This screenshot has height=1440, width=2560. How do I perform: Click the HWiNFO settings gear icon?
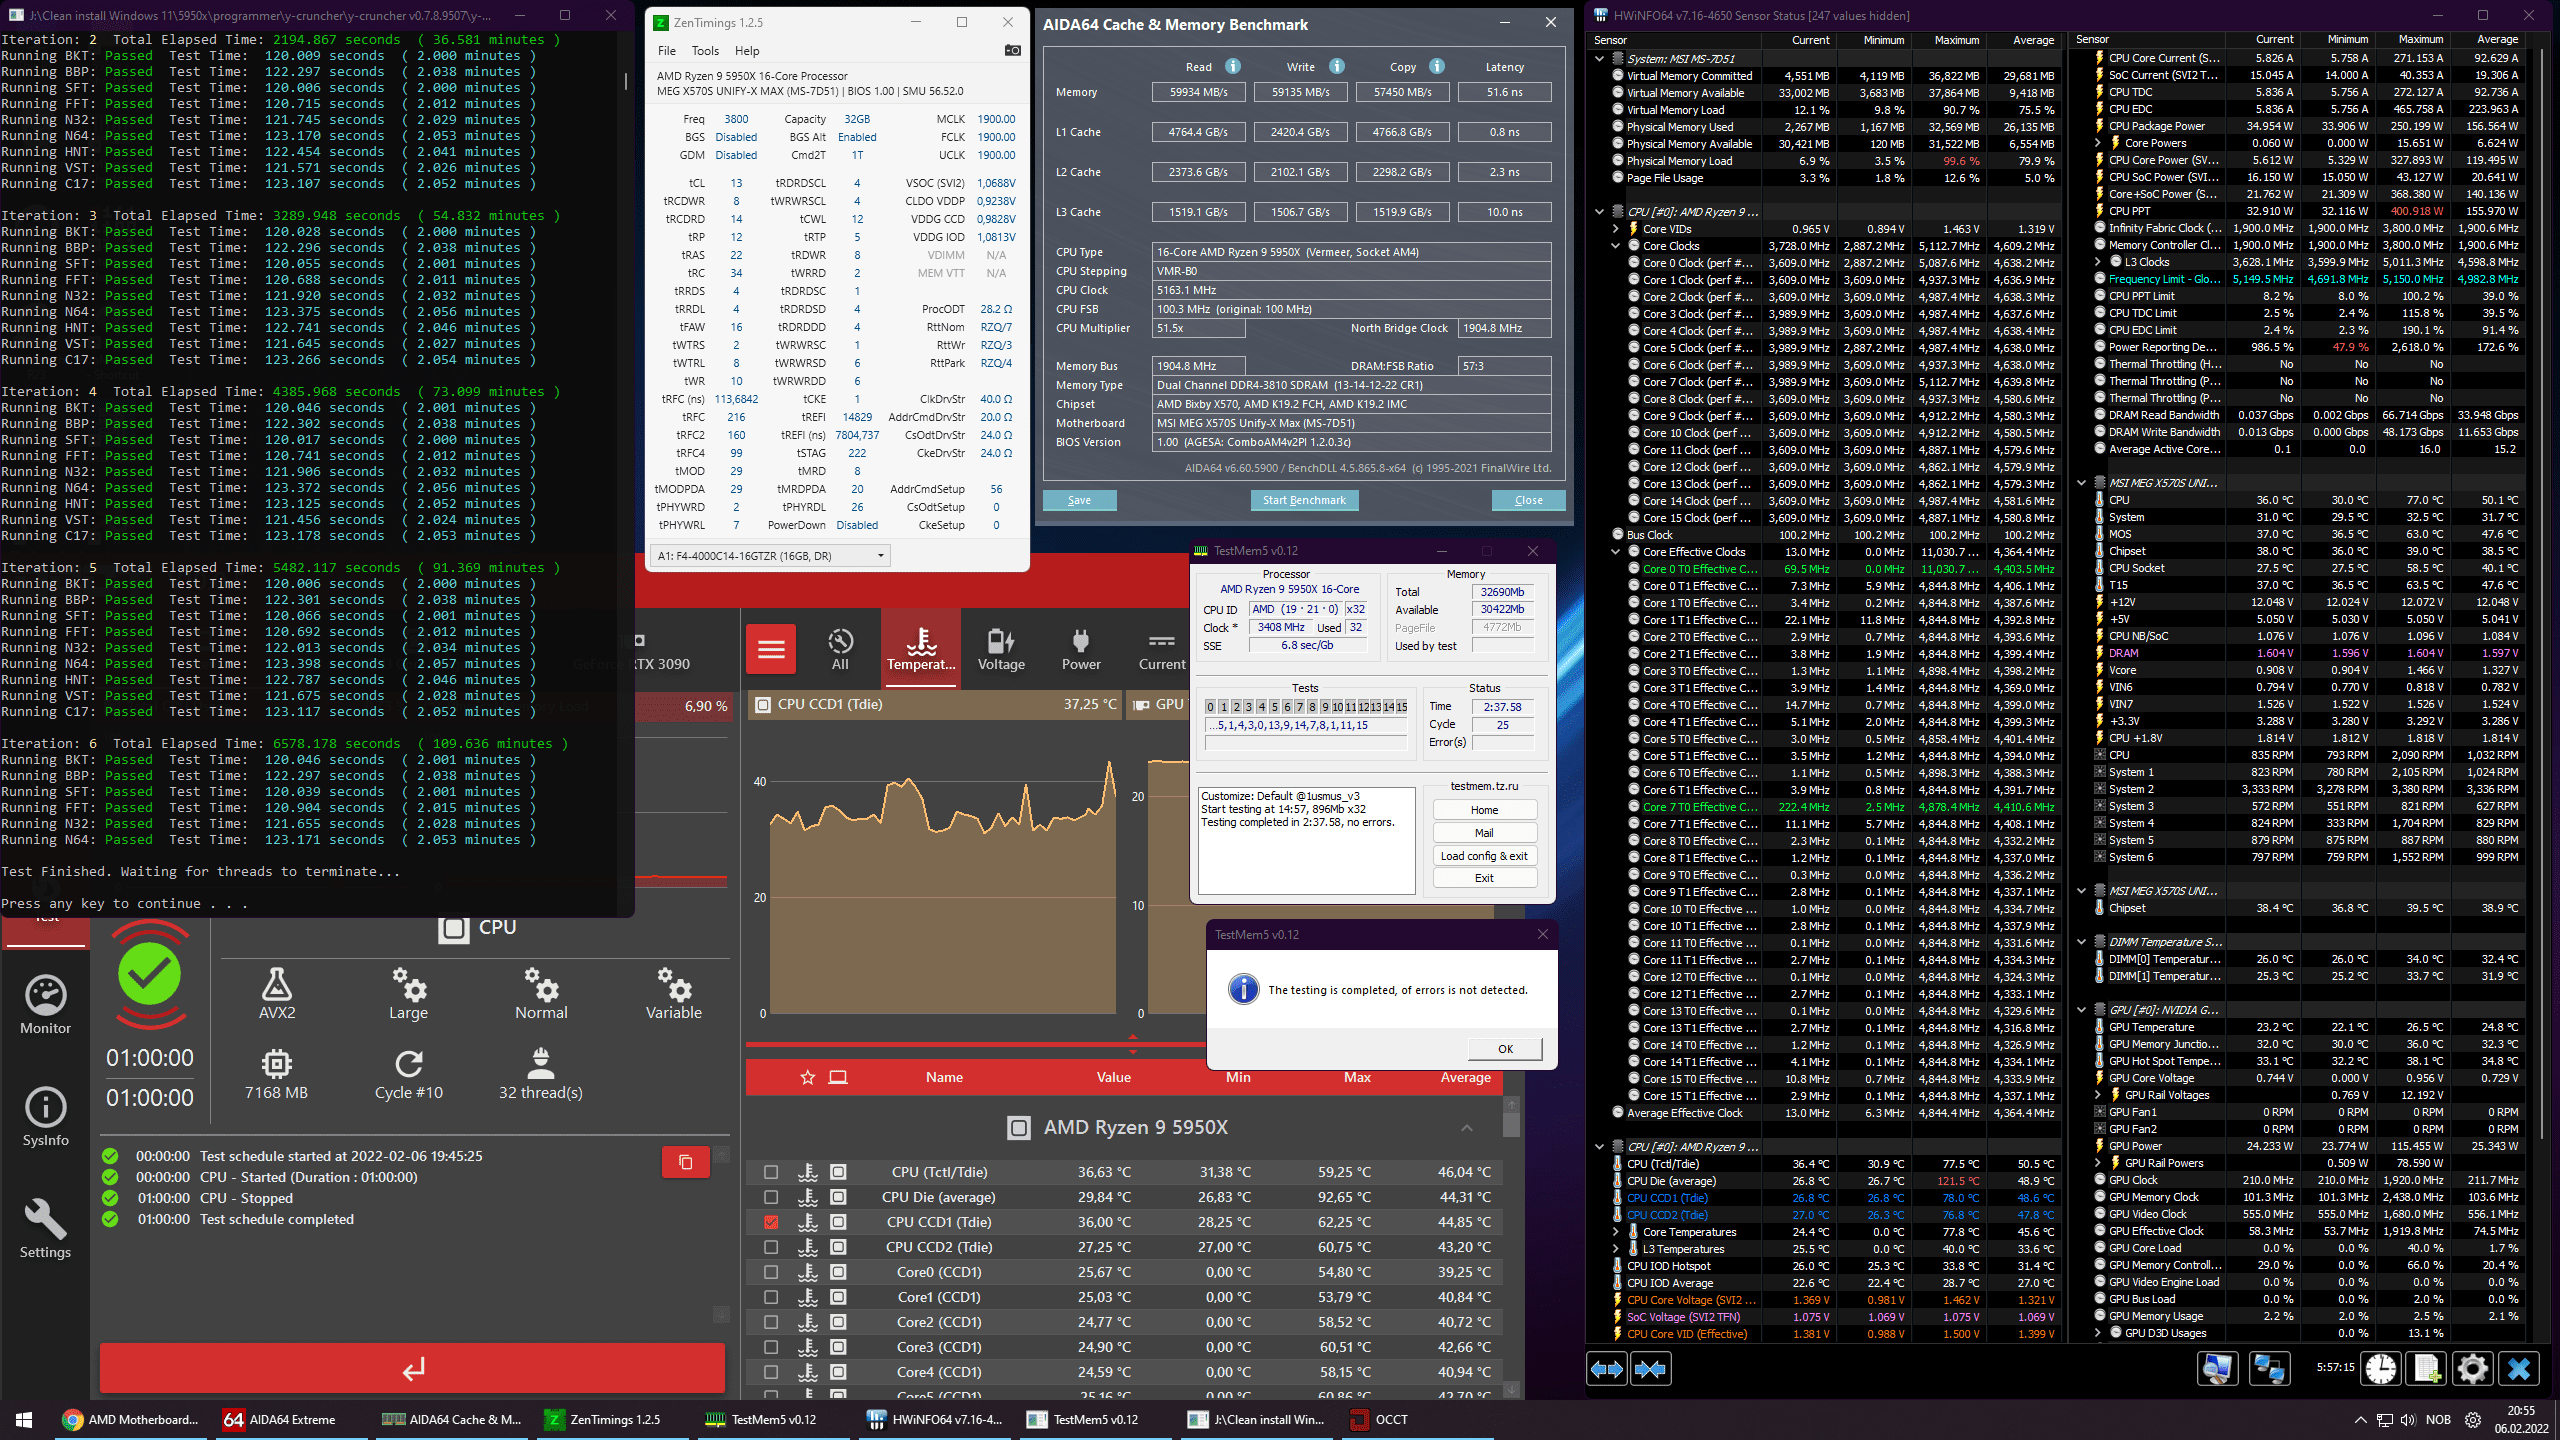pyautogui.click(x=2472, y=1368)
